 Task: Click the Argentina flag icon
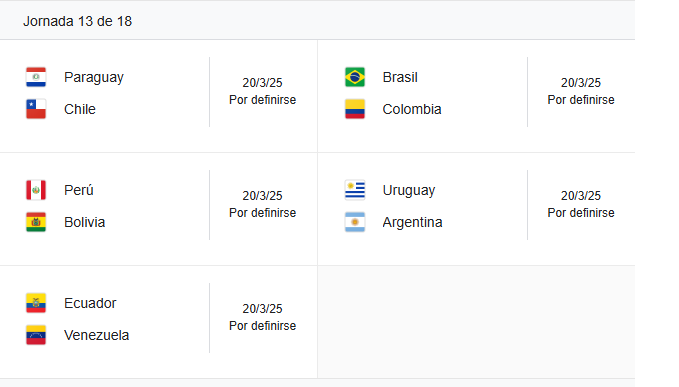click(x=355, y=222)
